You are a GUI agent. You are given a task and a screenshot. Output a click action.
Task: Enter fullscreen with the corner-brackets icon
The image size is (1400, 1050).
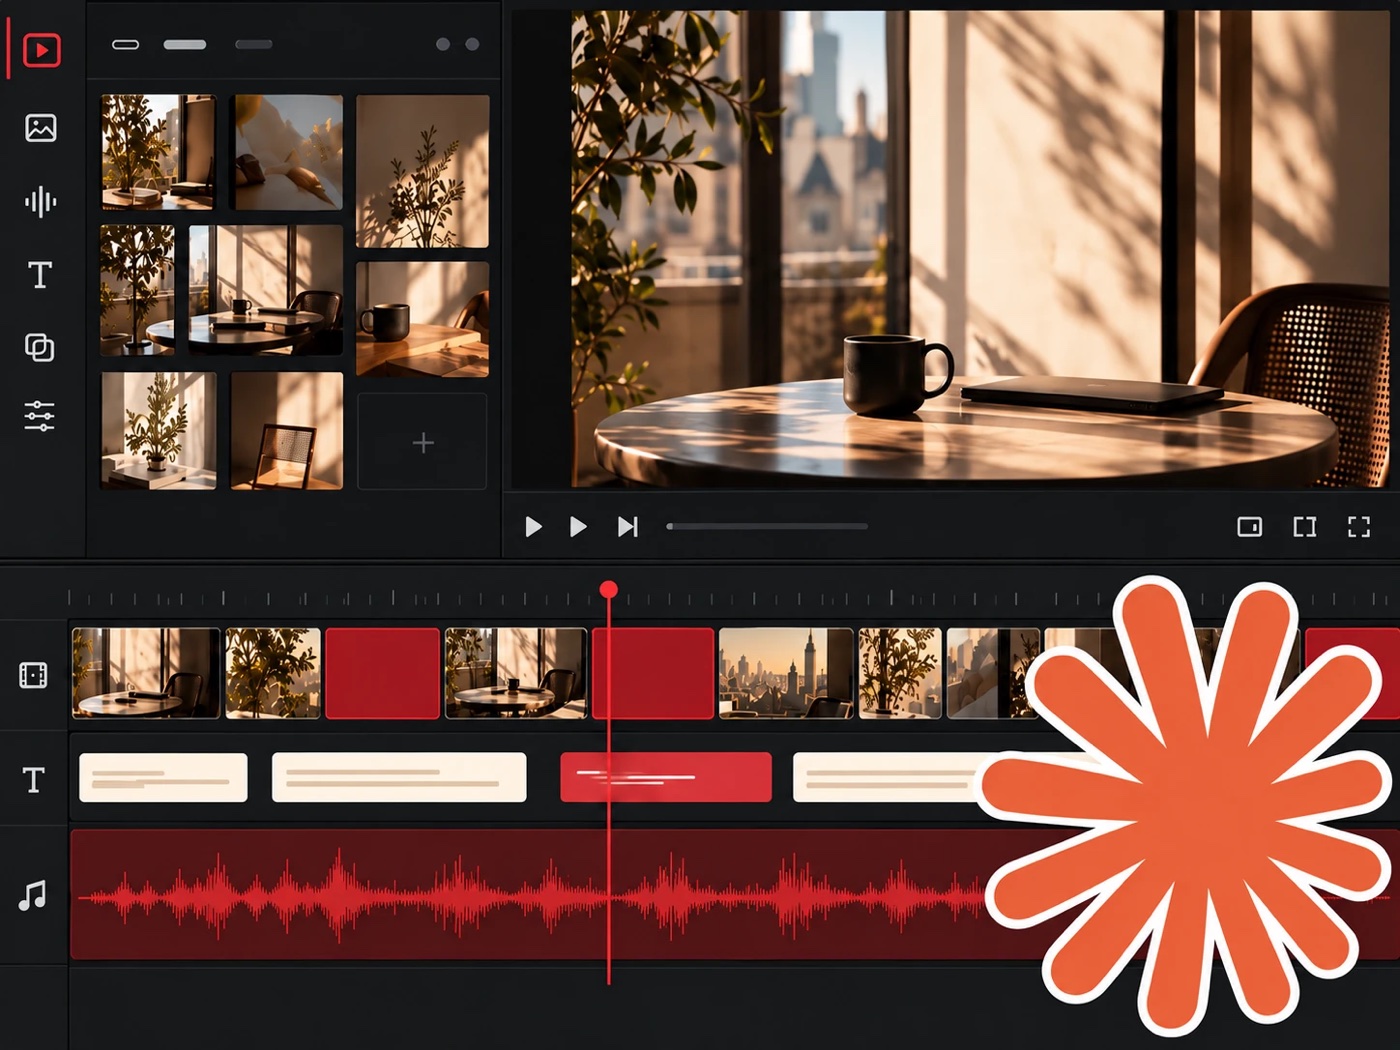[x=1359, y=527]
